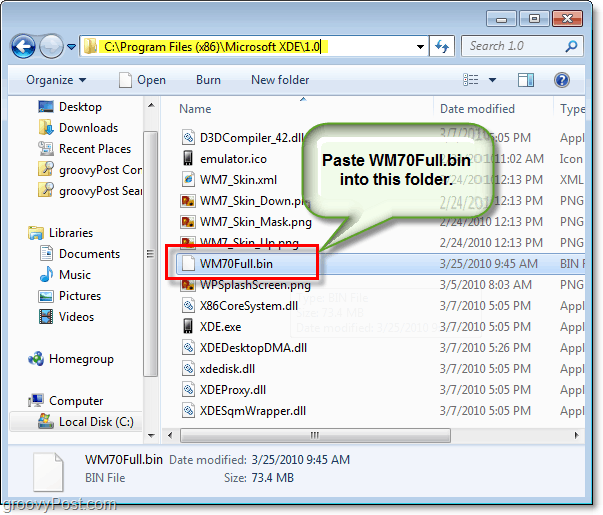
Task: Open the recent pages dropdown arrow
Action: click(x=72, y=47)
